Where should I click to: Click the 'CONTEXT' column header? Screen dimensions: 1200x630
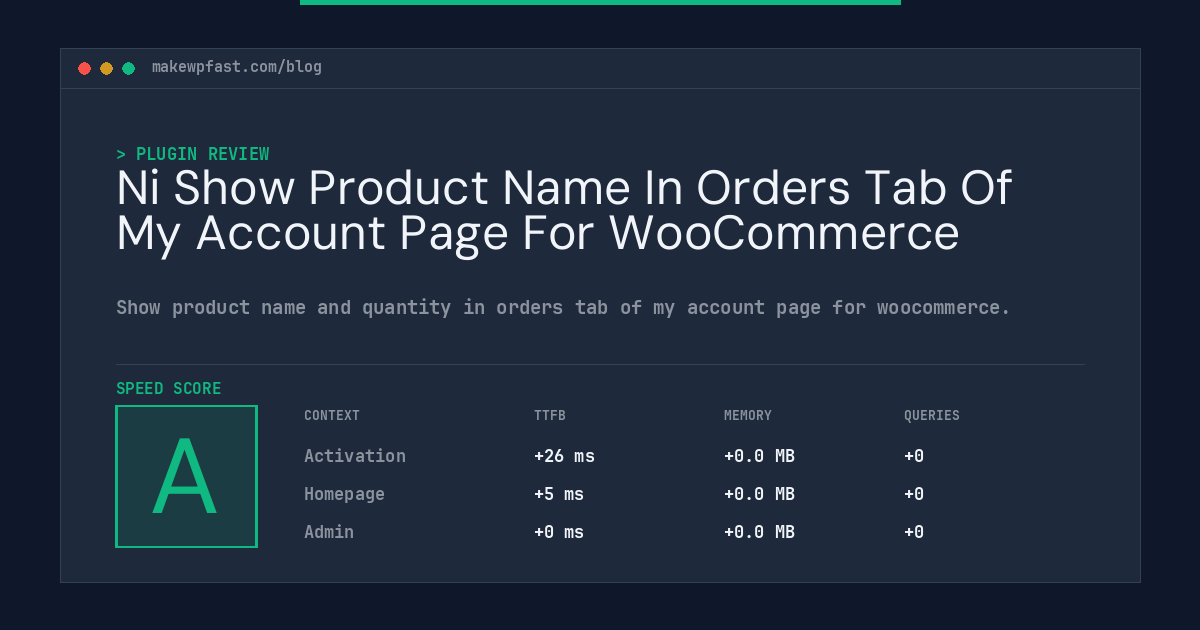click(x=332, y=416)
